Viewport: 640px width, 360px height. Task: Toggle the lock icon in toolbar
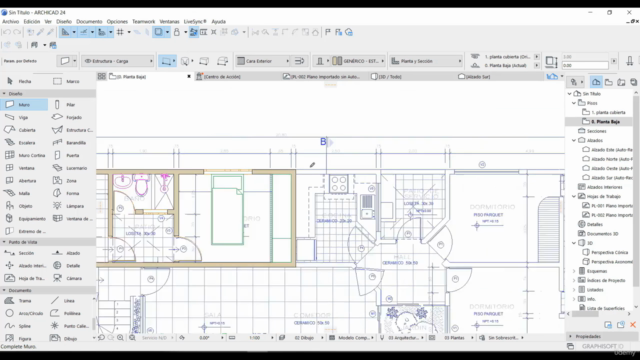point(177,32)
